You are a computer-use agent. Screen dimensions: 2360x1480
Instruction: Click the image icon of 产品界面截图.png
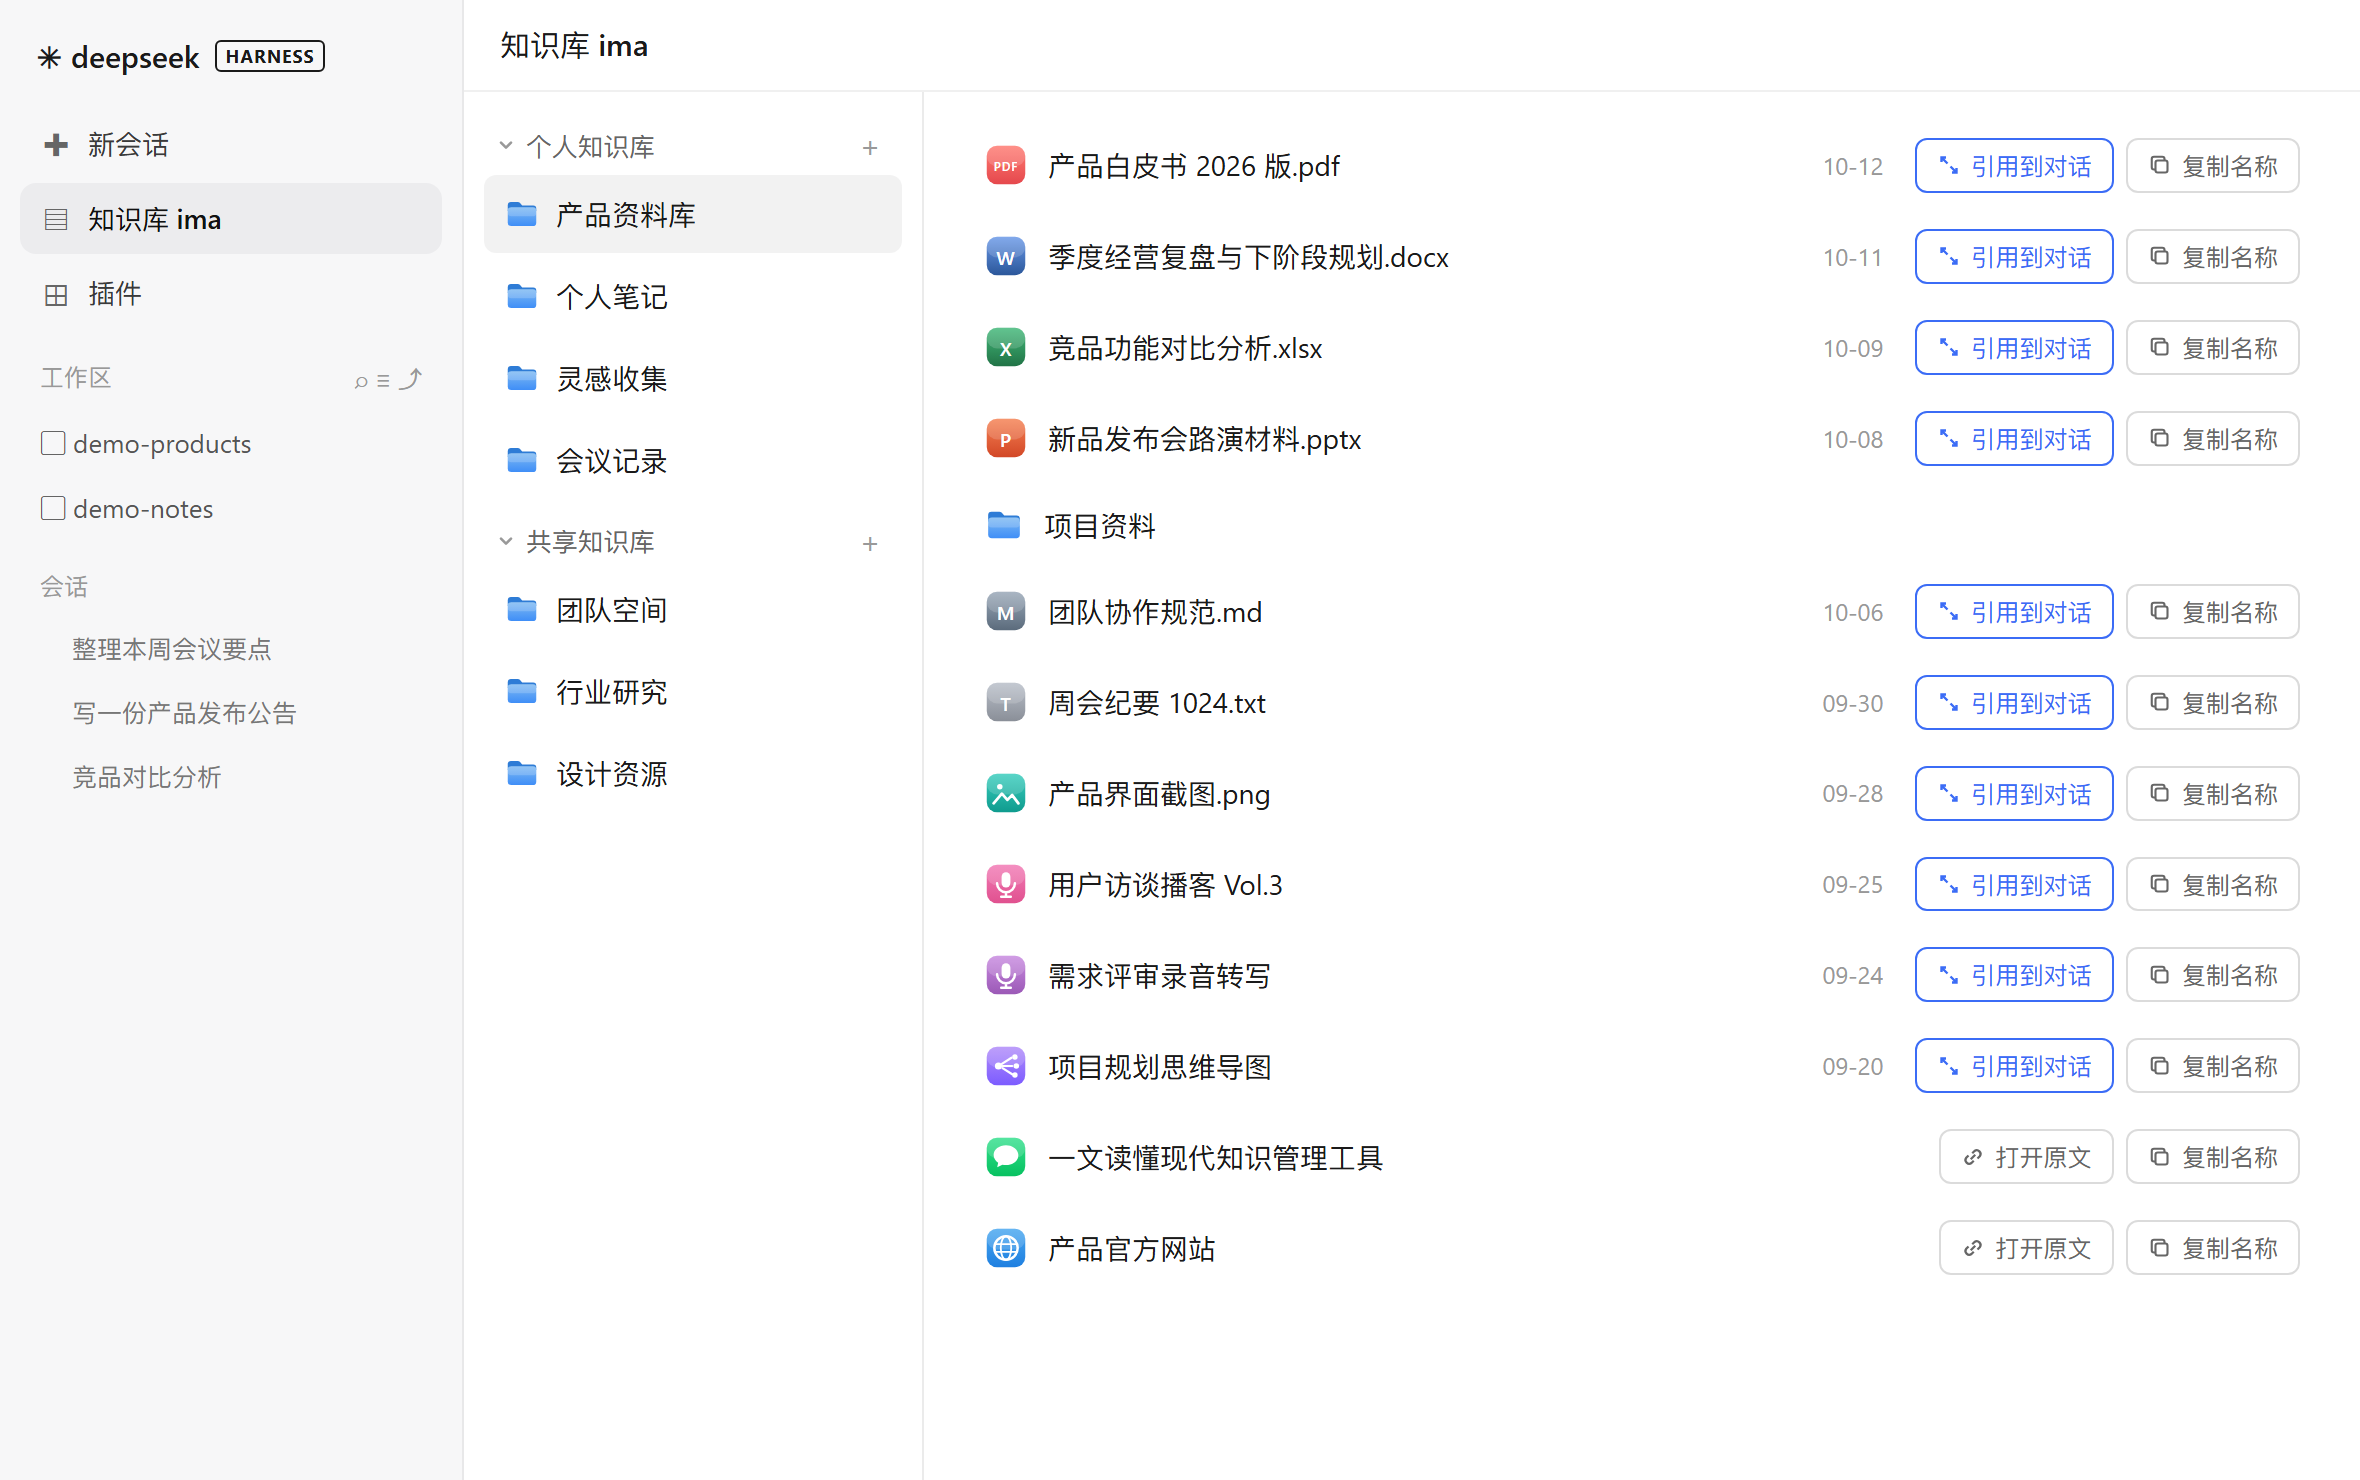point(1005,794)
